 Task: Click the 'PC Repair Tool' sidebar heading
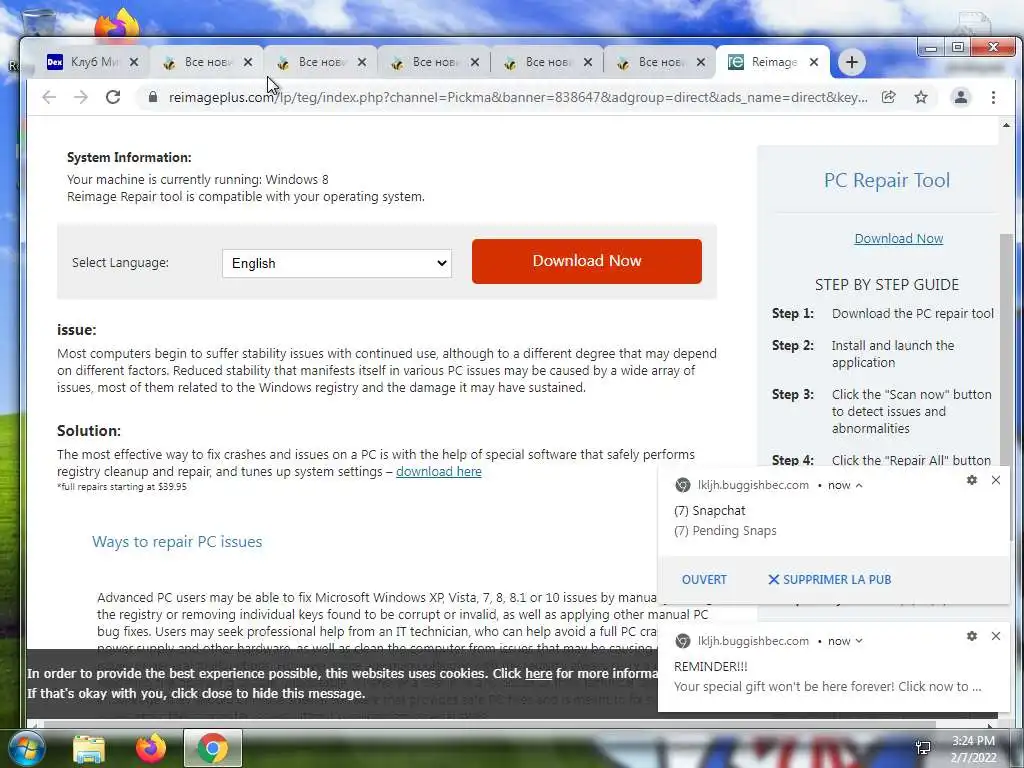[886, 180]
